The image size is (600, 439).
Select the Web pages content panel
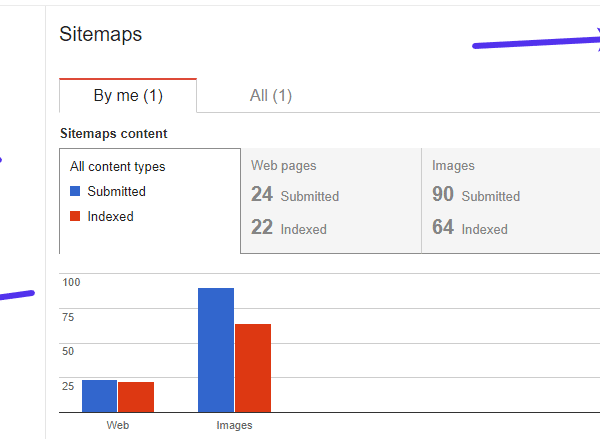click(330, 200)
